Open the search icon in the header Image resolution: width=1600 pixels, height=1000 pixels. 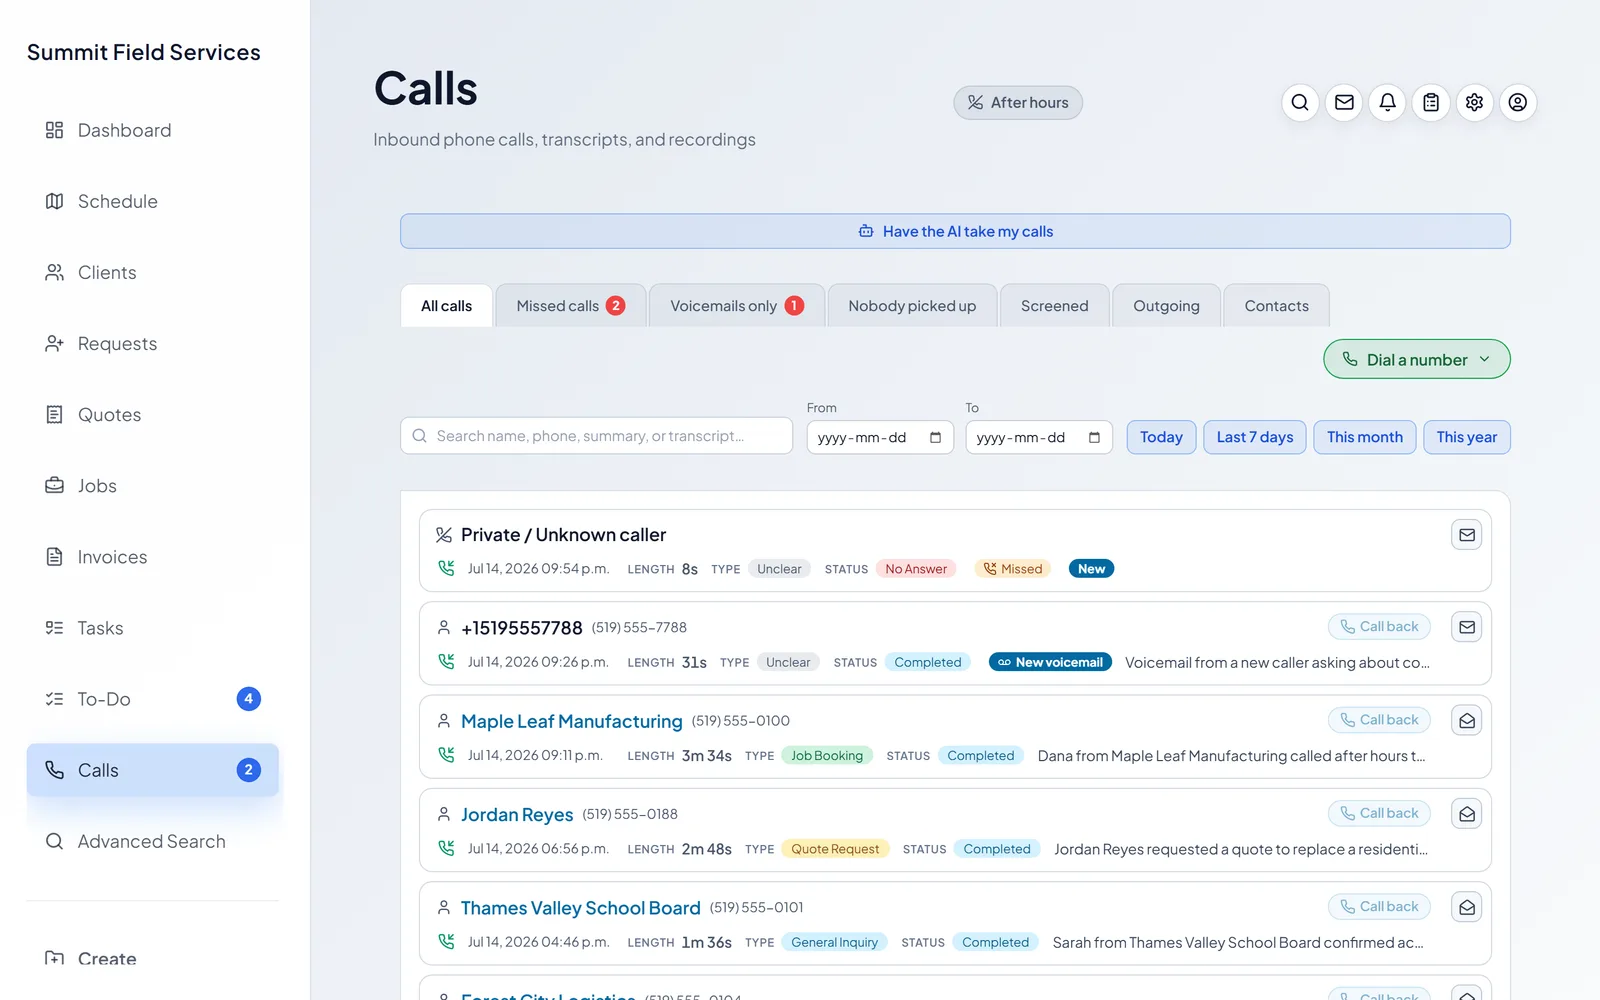pos(1300,102)
